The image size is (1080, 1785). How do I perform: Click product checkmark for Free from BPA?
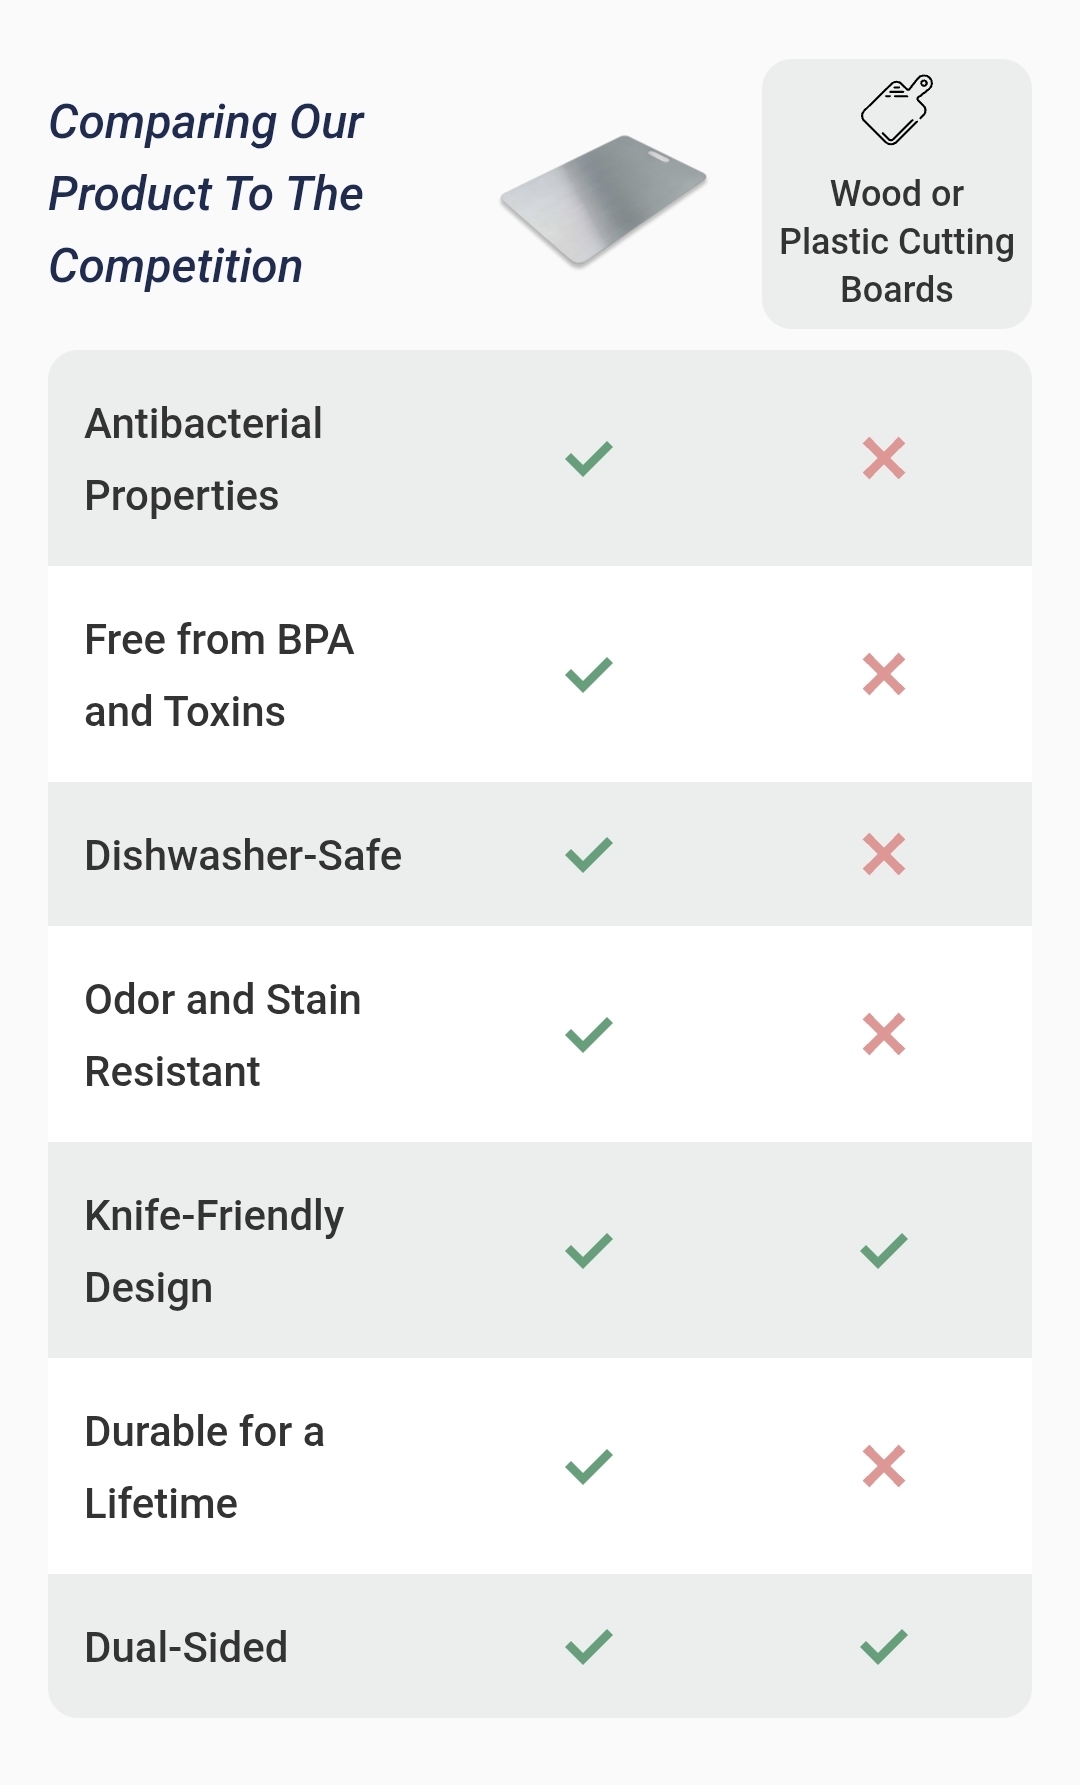pyautogui.click(x=589, y=674)
